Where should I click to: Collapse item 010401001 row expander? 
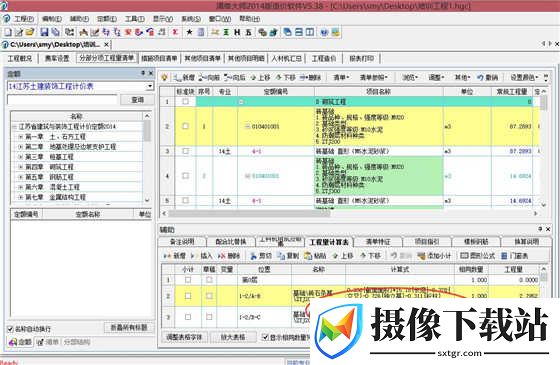click(247, 126)
